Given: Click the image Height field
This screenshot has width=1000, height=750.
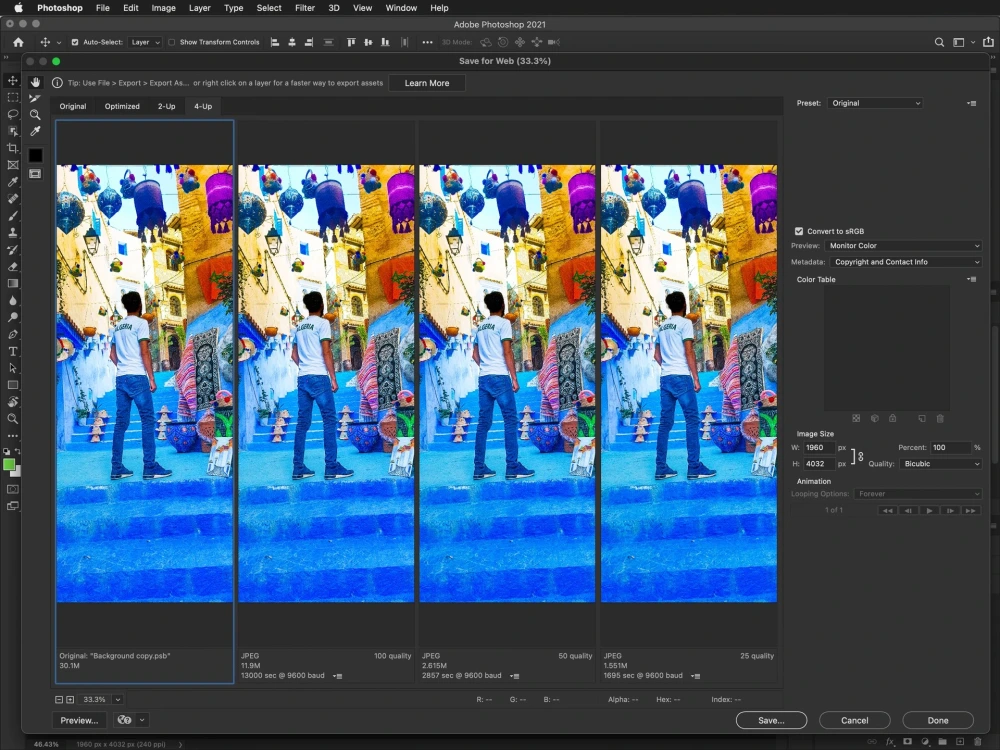Looking at the screenshot, I should [x=819, y=464].
